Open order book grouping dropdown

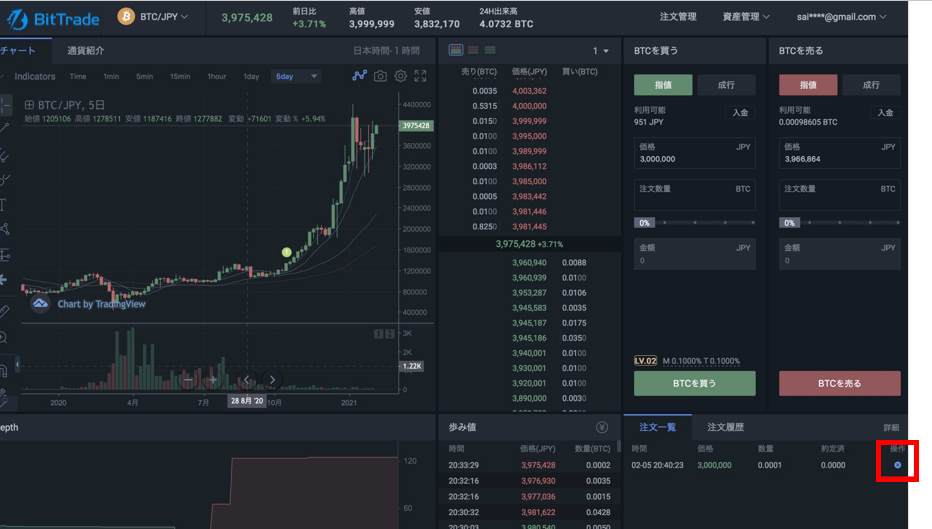point(600,50)
